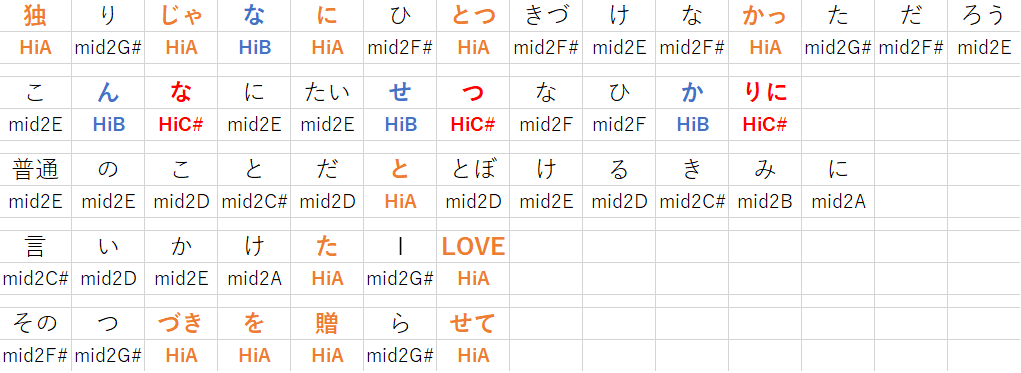Click the HiA note beneath 独
This screenshot has width=1021, height=373.
click(x=36, y=47)
